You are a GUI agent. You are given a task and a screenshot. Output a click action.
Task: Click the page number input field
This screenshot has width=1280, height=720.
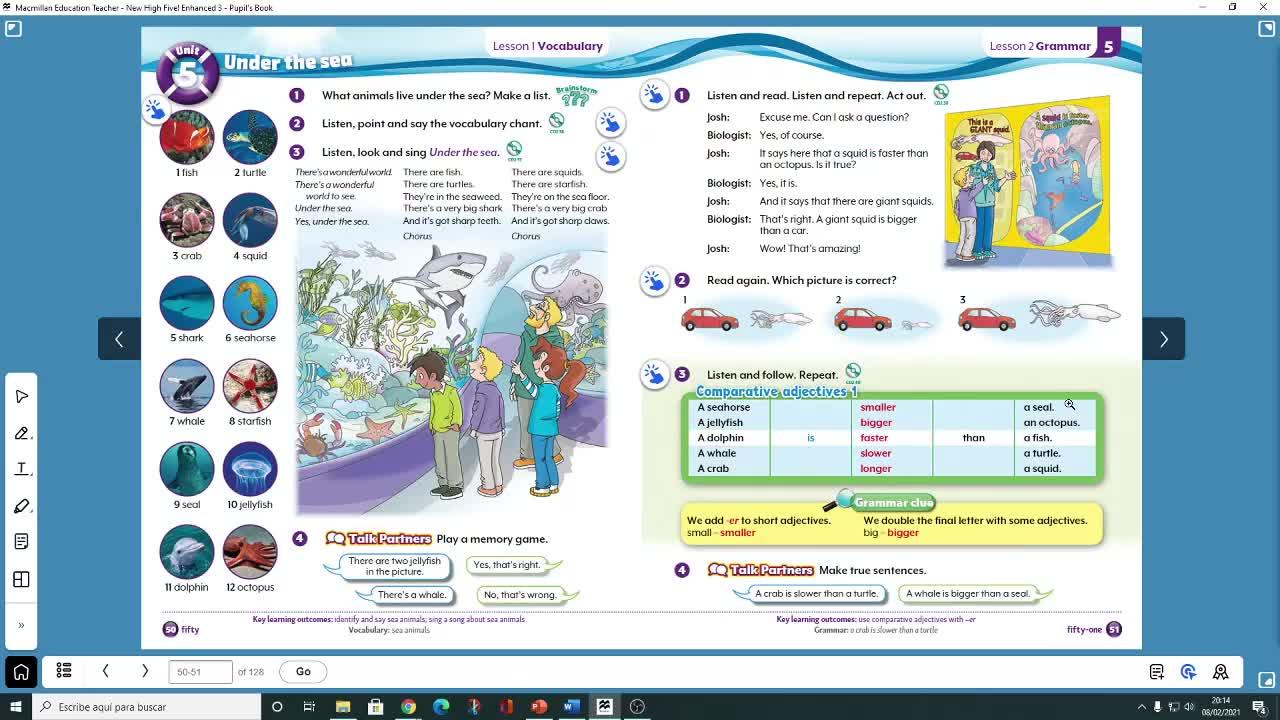[x=200, y=672]
